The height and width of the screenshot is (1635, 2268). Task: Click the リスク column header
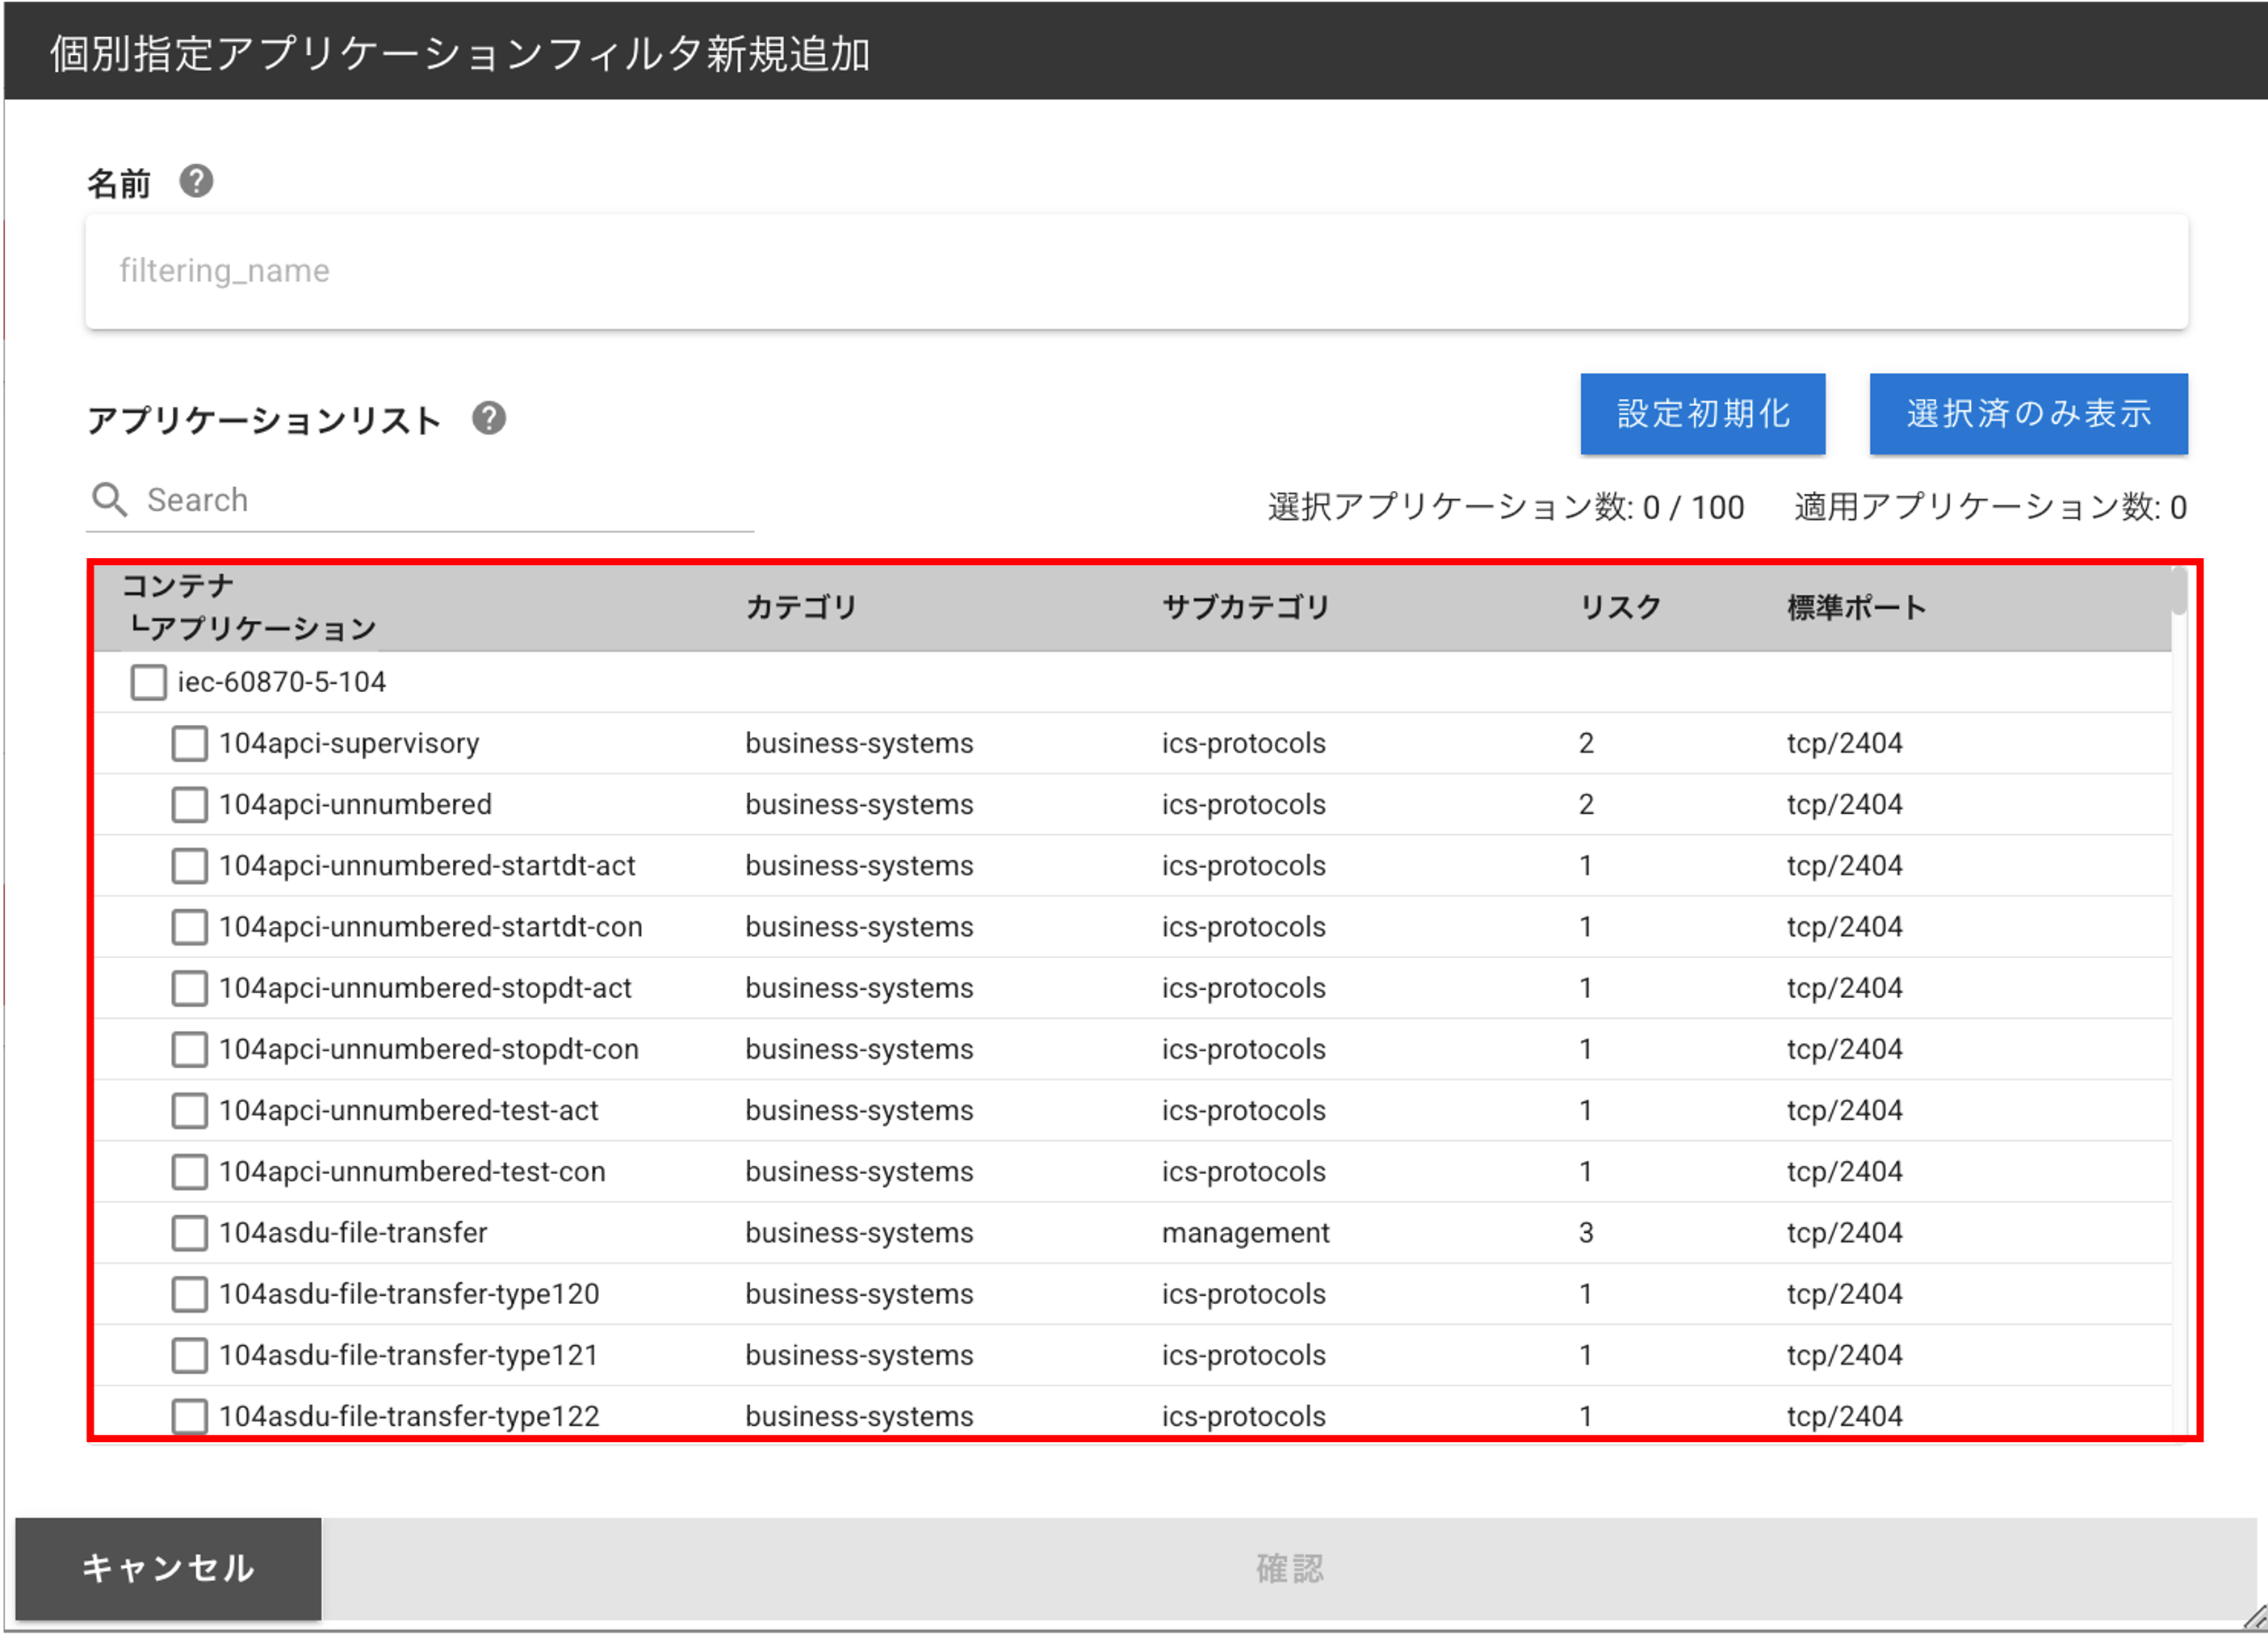pyautogui.click(x=1620, y=607)
